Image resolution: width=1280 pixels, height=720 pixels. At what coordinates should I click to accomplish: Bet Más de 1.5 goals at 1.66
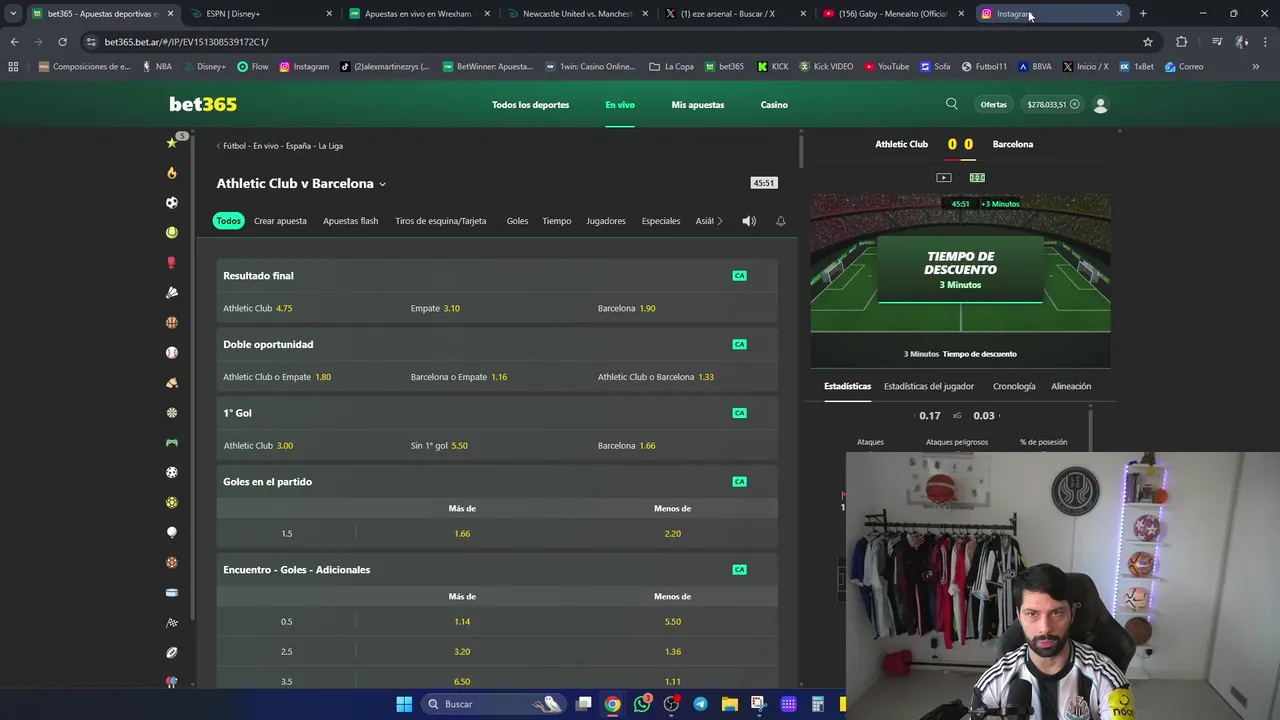coord(462,534)
